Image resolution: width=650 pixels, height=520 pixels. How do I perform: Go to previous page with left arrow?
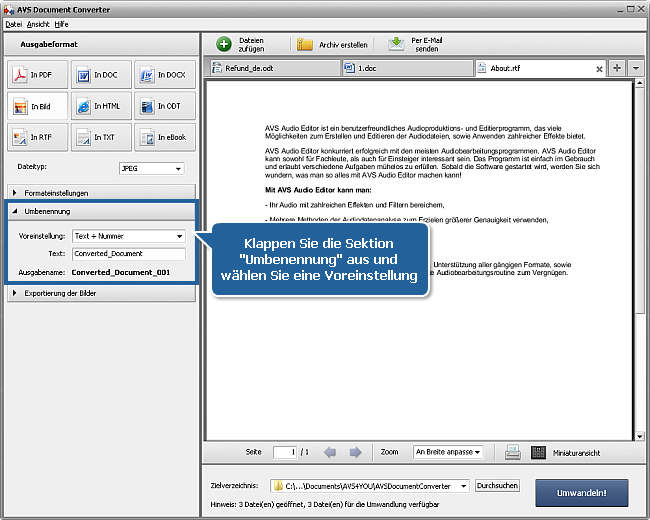pyautogui.click(x=330, y=452)
